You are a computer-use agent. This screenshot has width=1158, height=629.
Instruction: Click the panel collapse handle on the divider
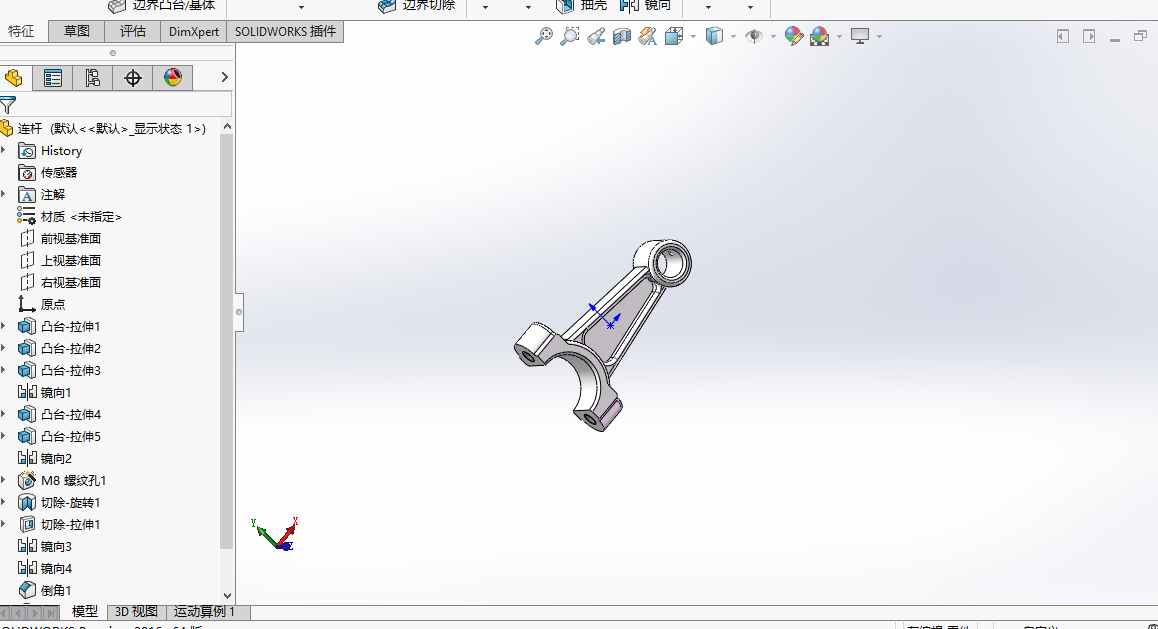point(239,312)
